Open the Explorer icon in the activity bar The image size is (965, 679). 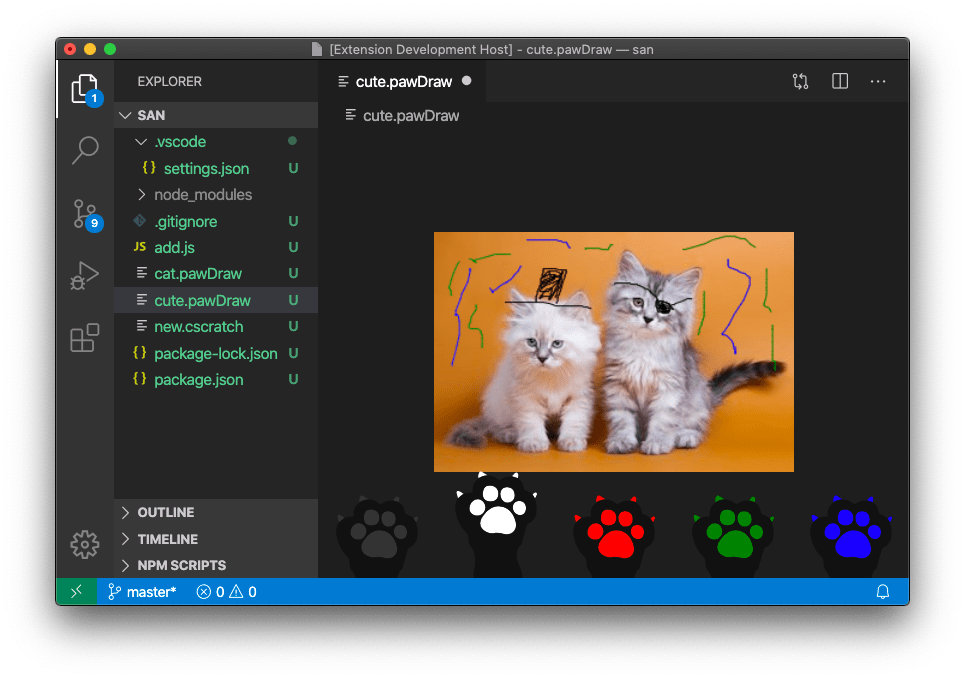tap(84, 87)
